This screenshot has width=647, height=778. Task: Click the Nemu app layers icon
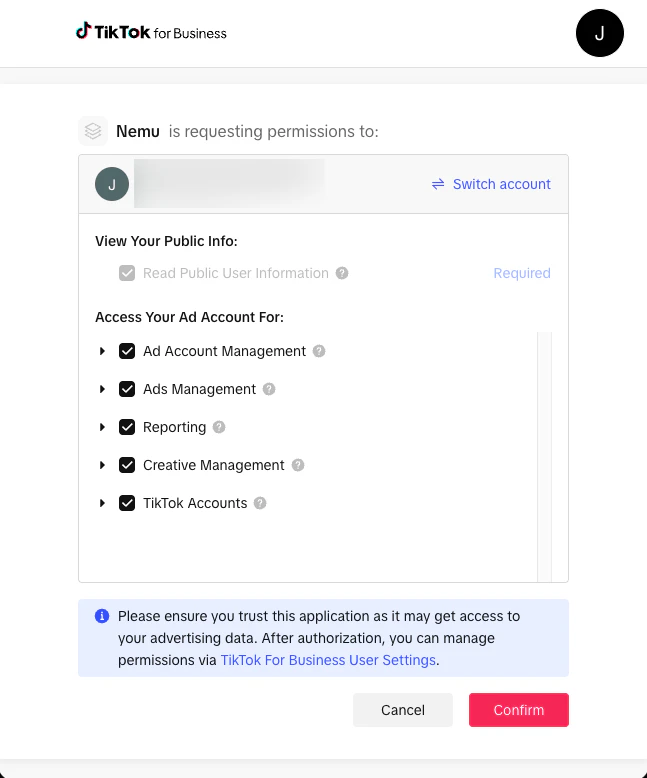pyautogui.click(x=93, y=131)
